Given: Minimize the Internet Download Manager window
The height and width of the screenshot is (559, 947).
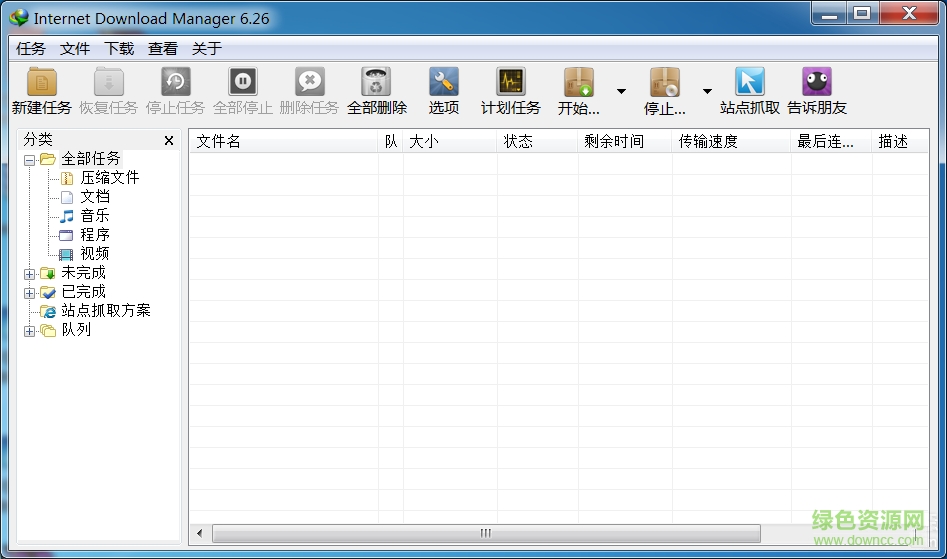Looking at the screenshot, I should click(x=830, y=14).
